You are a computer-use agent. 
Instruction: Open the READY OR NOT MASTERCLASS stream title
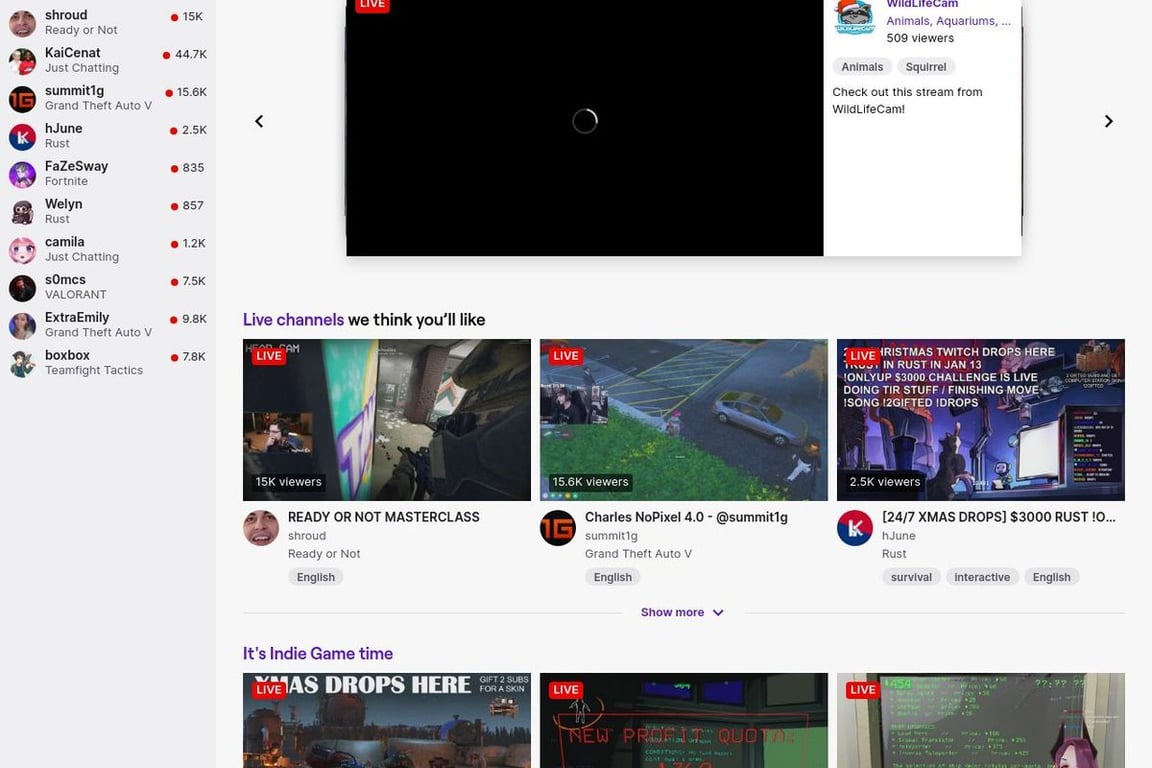(383, 517)
